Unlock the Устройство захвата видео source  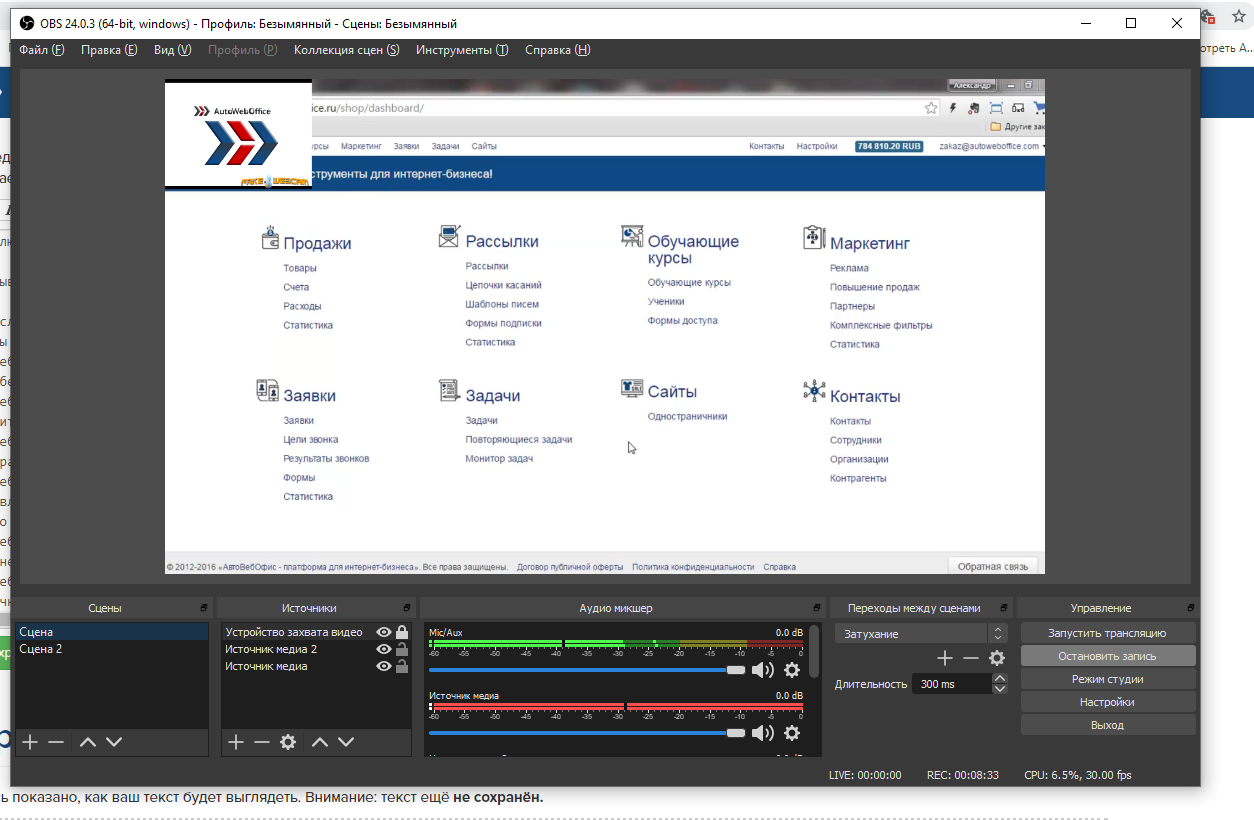(x=402, y=632)
